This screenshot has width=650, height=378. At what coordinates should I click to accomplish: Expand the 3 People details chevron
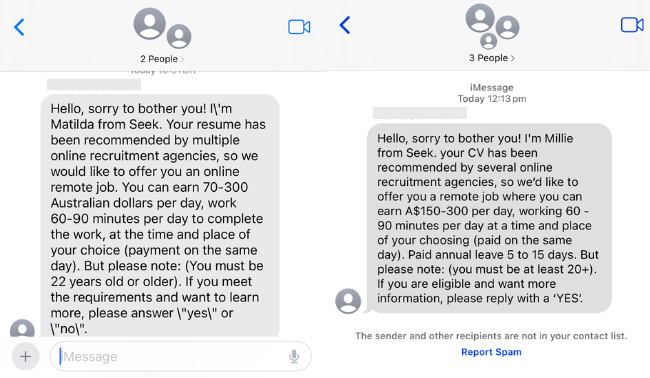tap(512, 58)
